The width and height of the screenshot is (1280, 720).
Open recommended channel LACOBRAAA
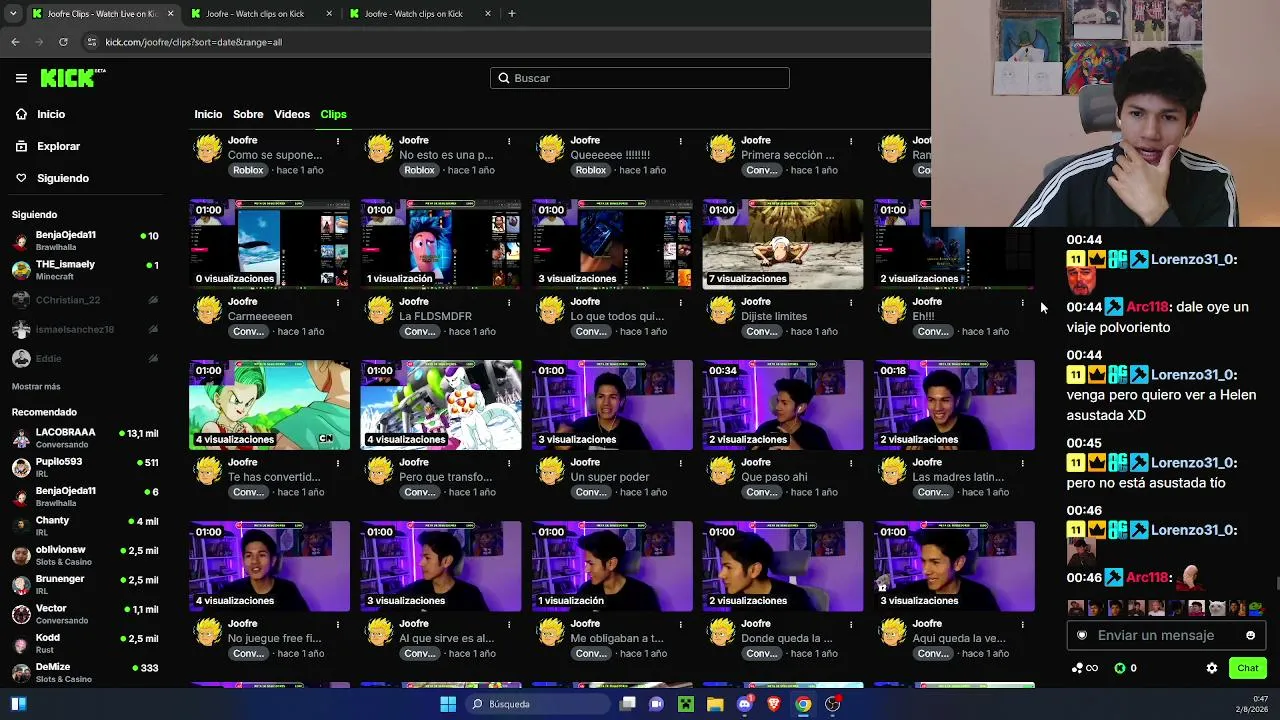pyautogui.click(x=85, y=438)
